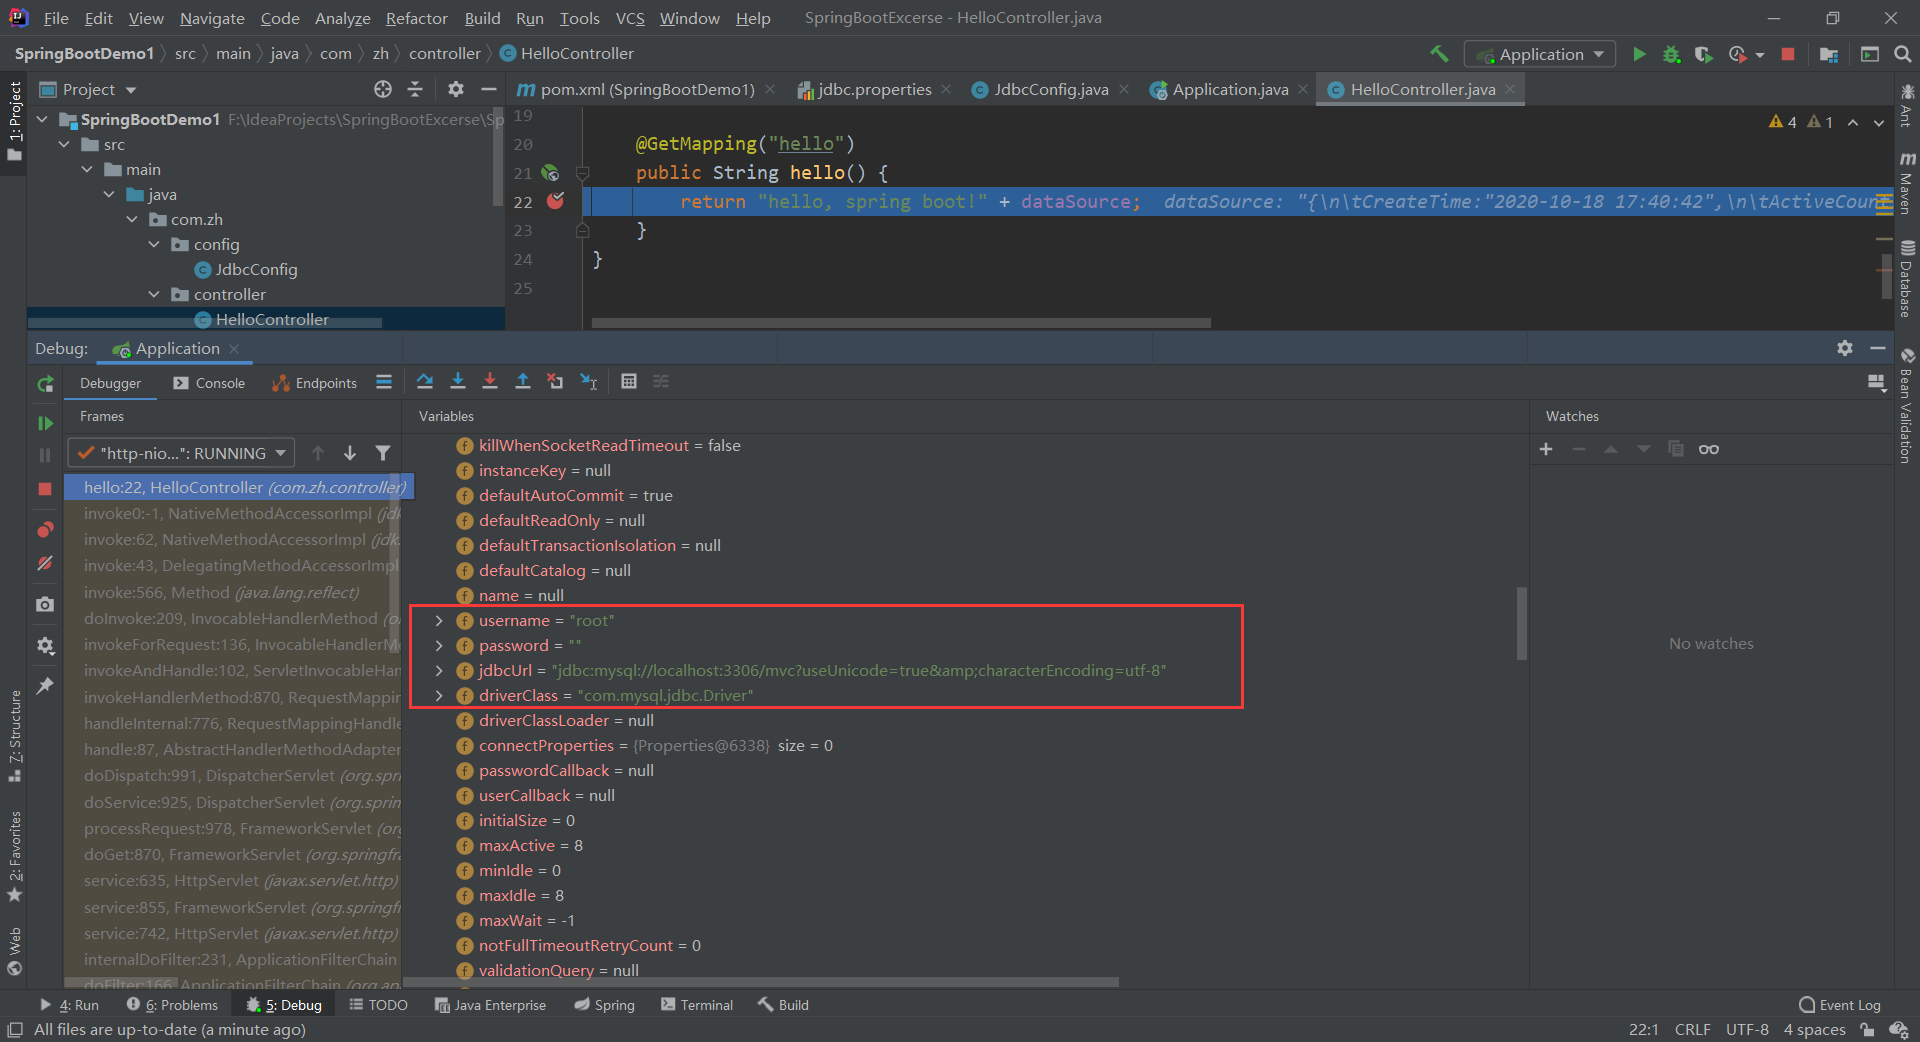The width and height of the screenshot is (1920, 1042).
Task: Open the http-nio thread selector dropdown
Action: pos(181,453)
